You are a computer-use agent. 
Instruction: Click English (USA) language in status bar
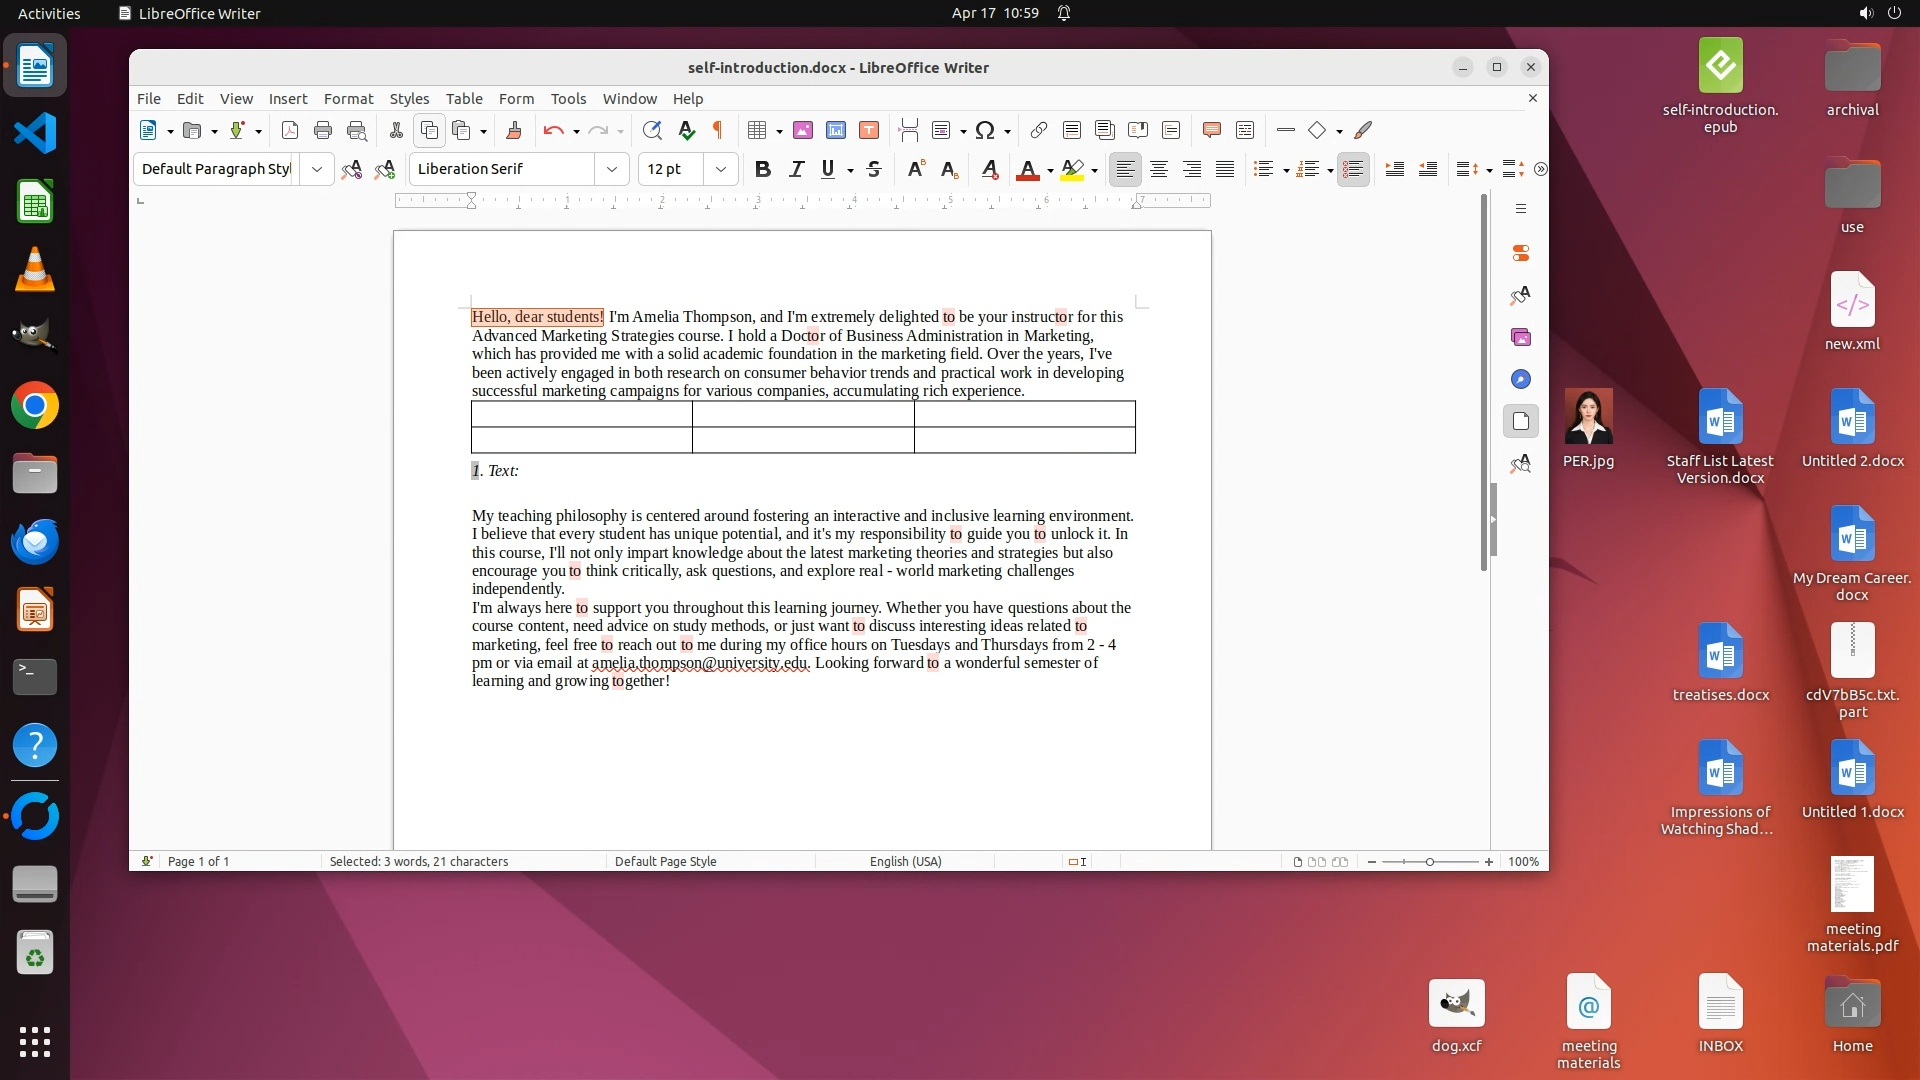click(x=905, y=861)
